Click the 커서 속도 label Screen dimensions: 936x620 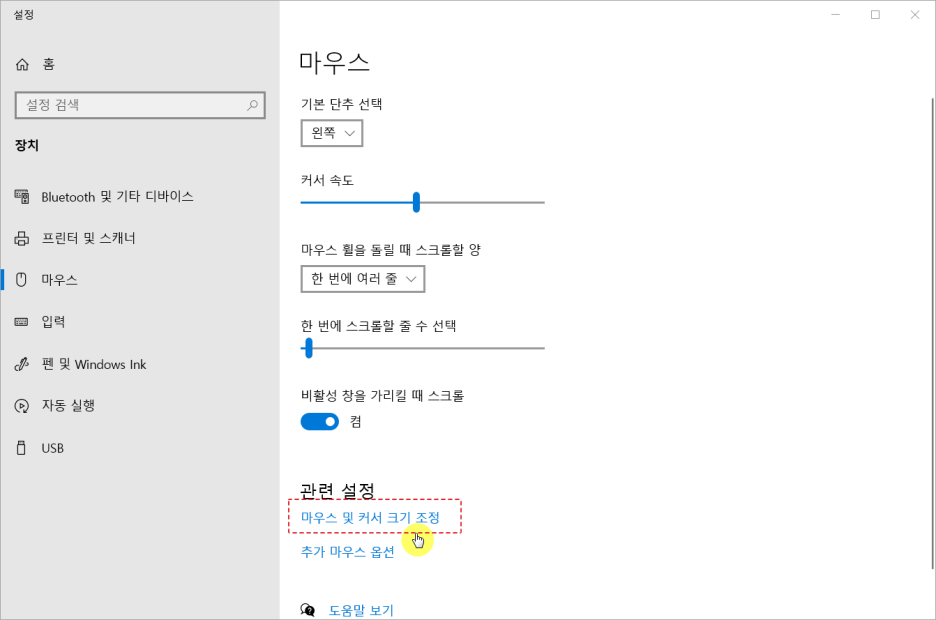tap(327, 180)
